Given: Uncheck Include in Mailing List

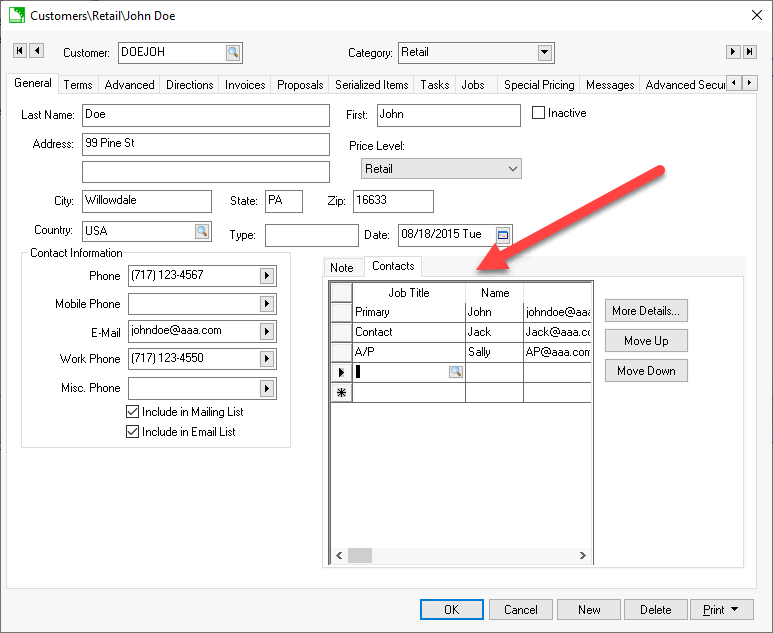Looking at the screenshot, I should [x=133, y=412].
